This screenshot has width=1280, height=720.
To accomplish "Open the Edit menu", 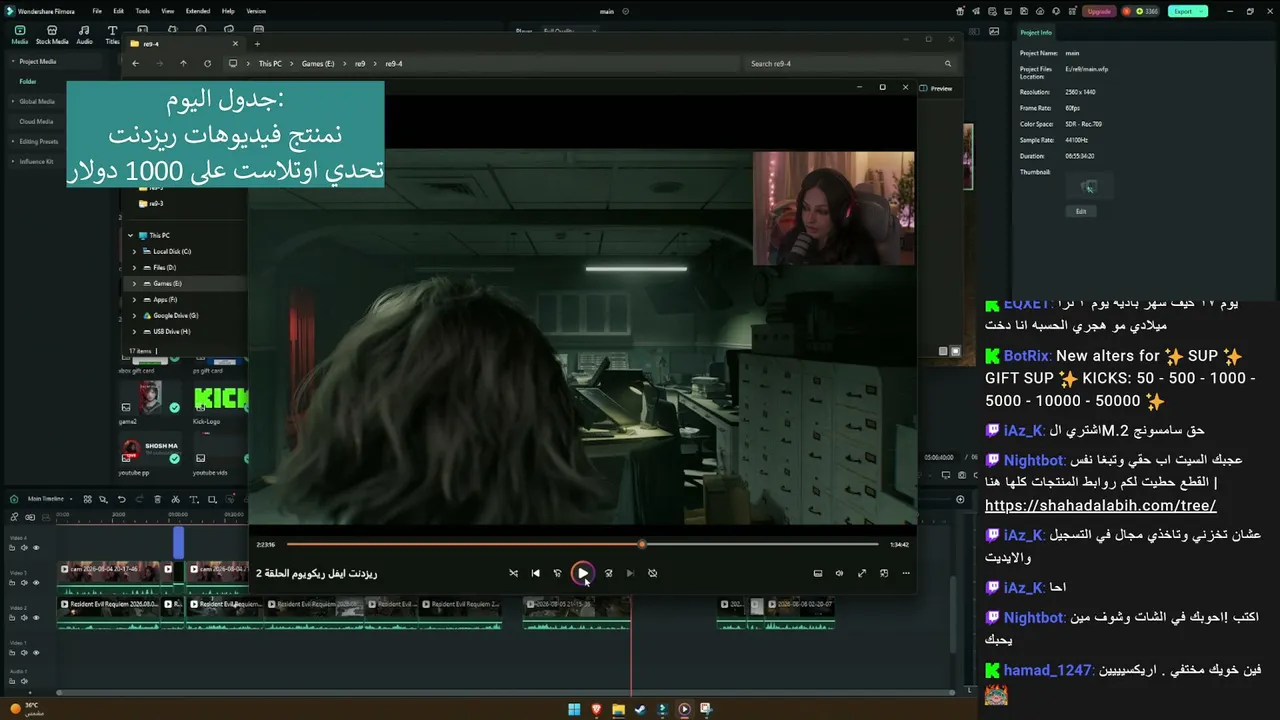I will [x=118, y=11].
